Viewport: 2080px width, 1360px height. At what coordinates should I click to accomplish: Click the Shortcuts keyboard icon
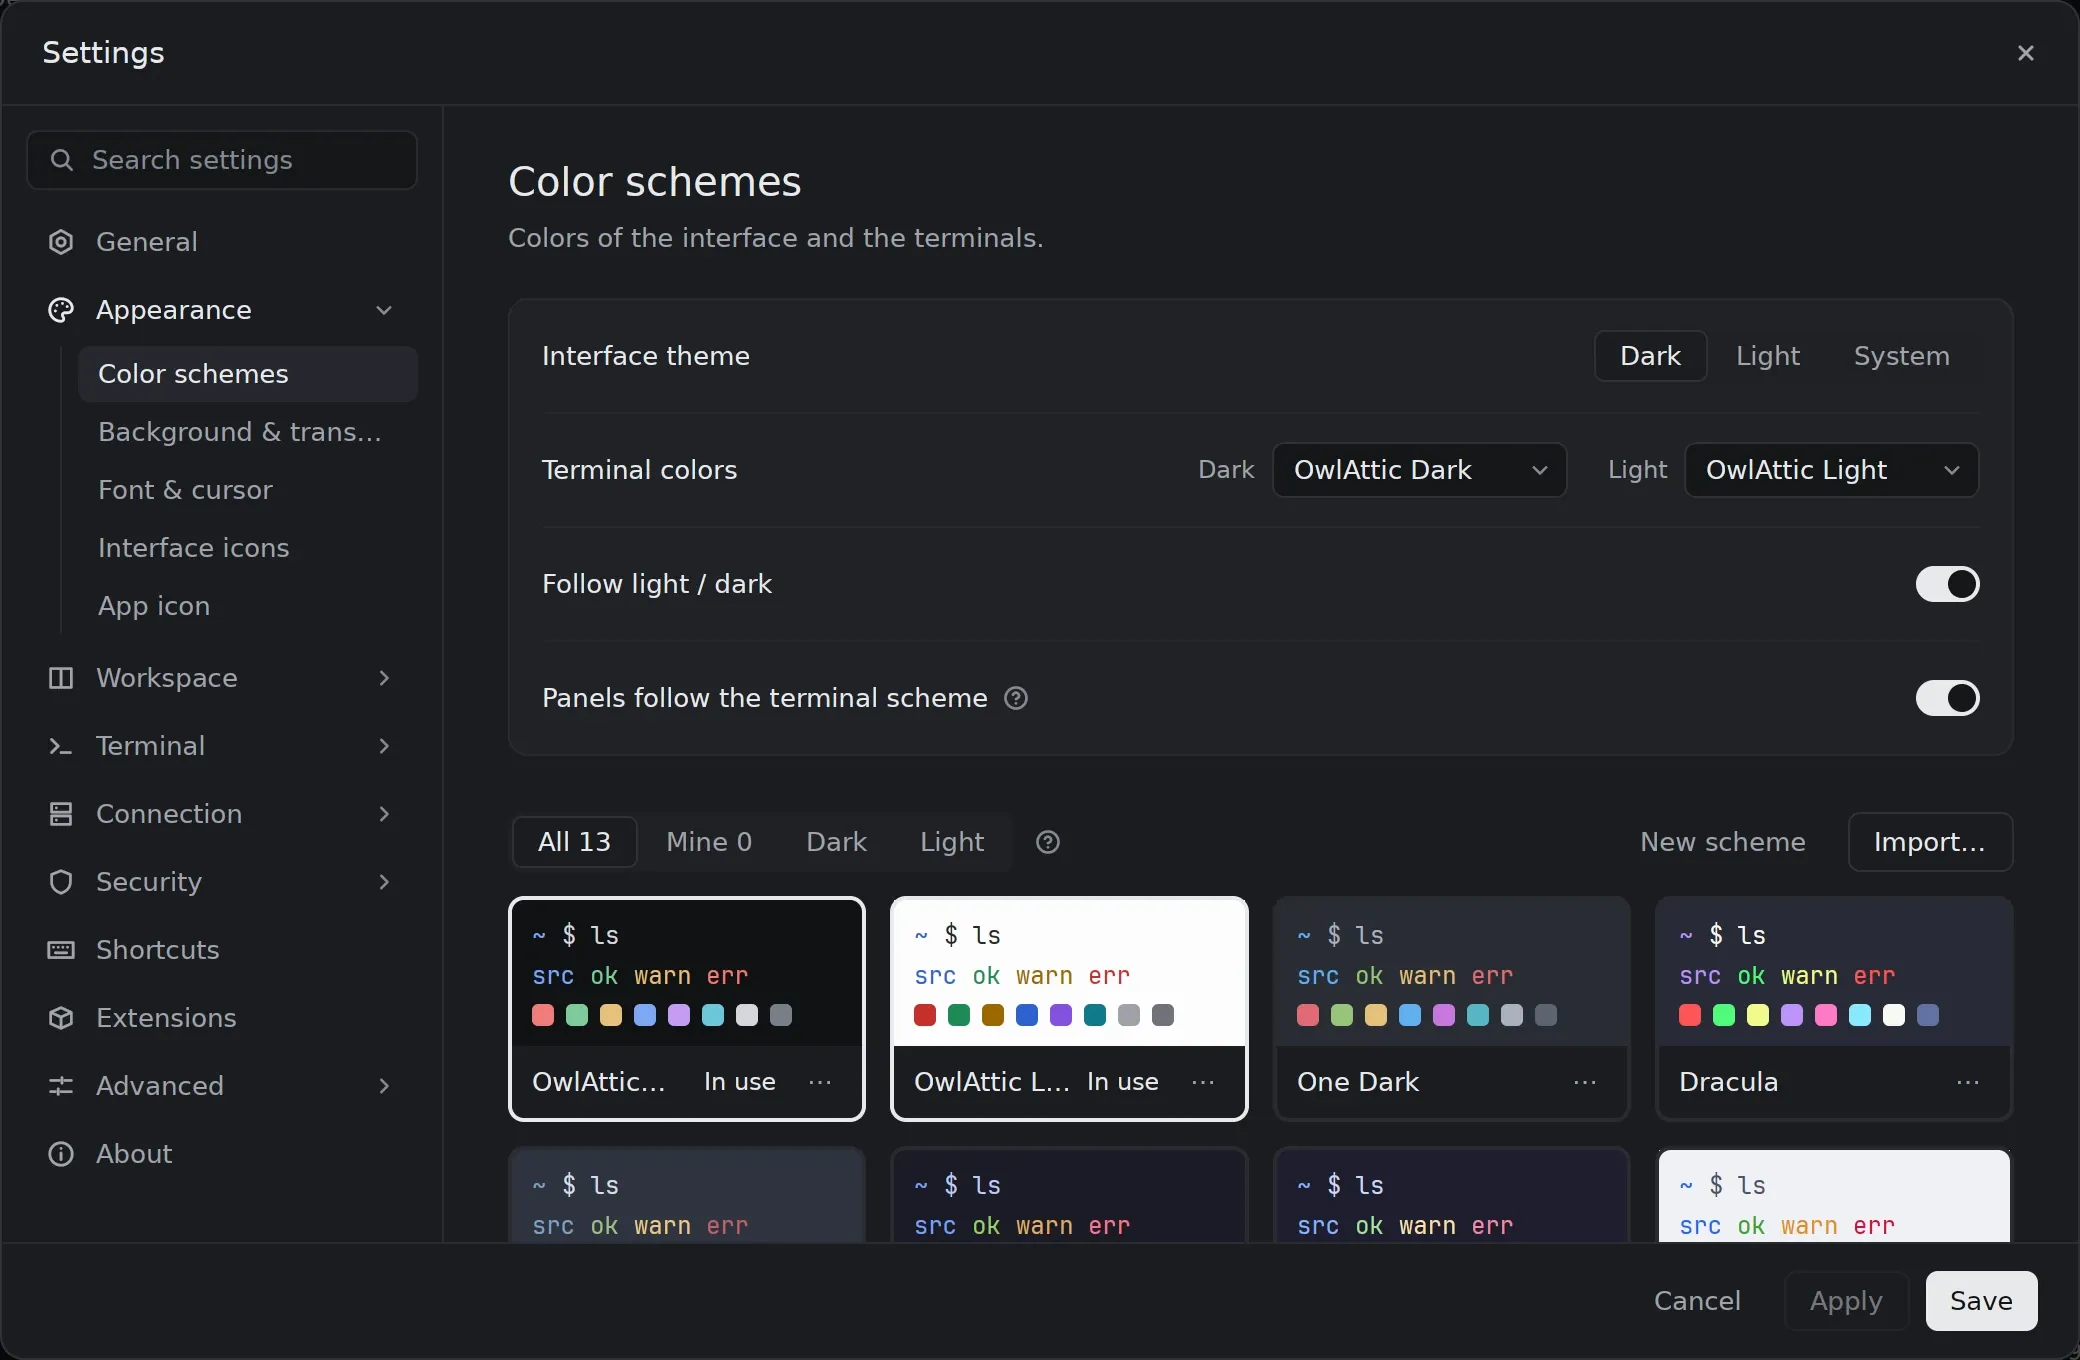tap(61, 950)
